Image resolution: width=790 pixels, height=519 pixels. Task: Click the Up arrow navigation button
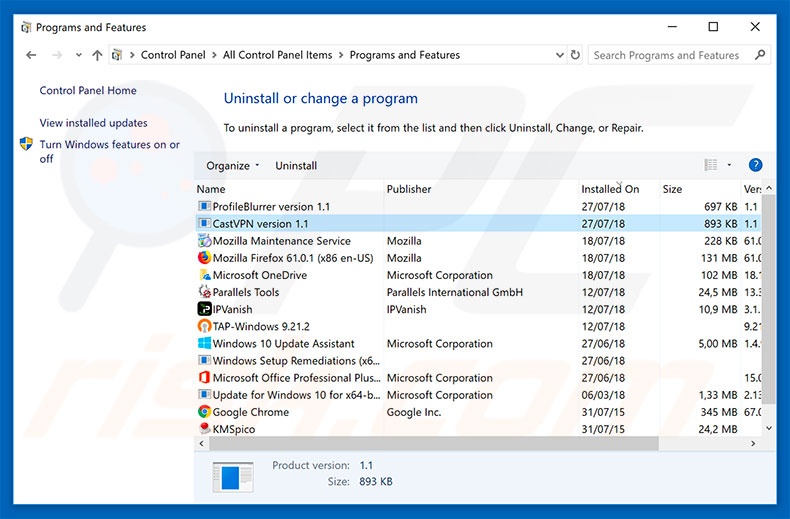[x=97, y=56]
